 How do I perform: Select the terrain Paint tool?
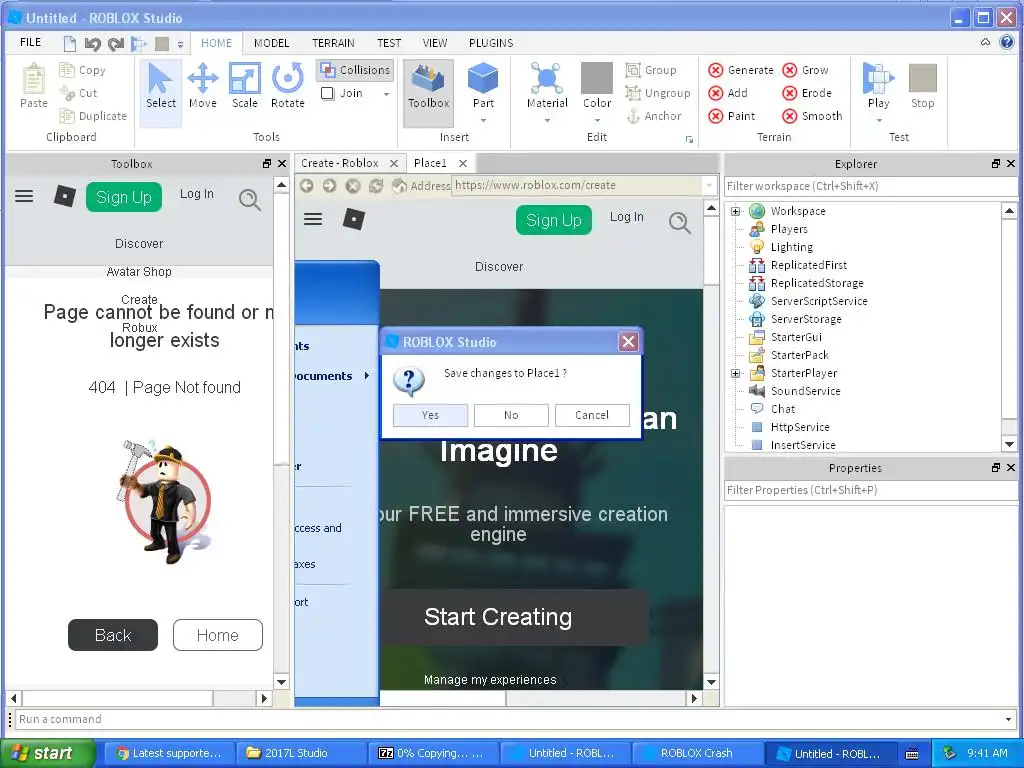click(732, 116)
